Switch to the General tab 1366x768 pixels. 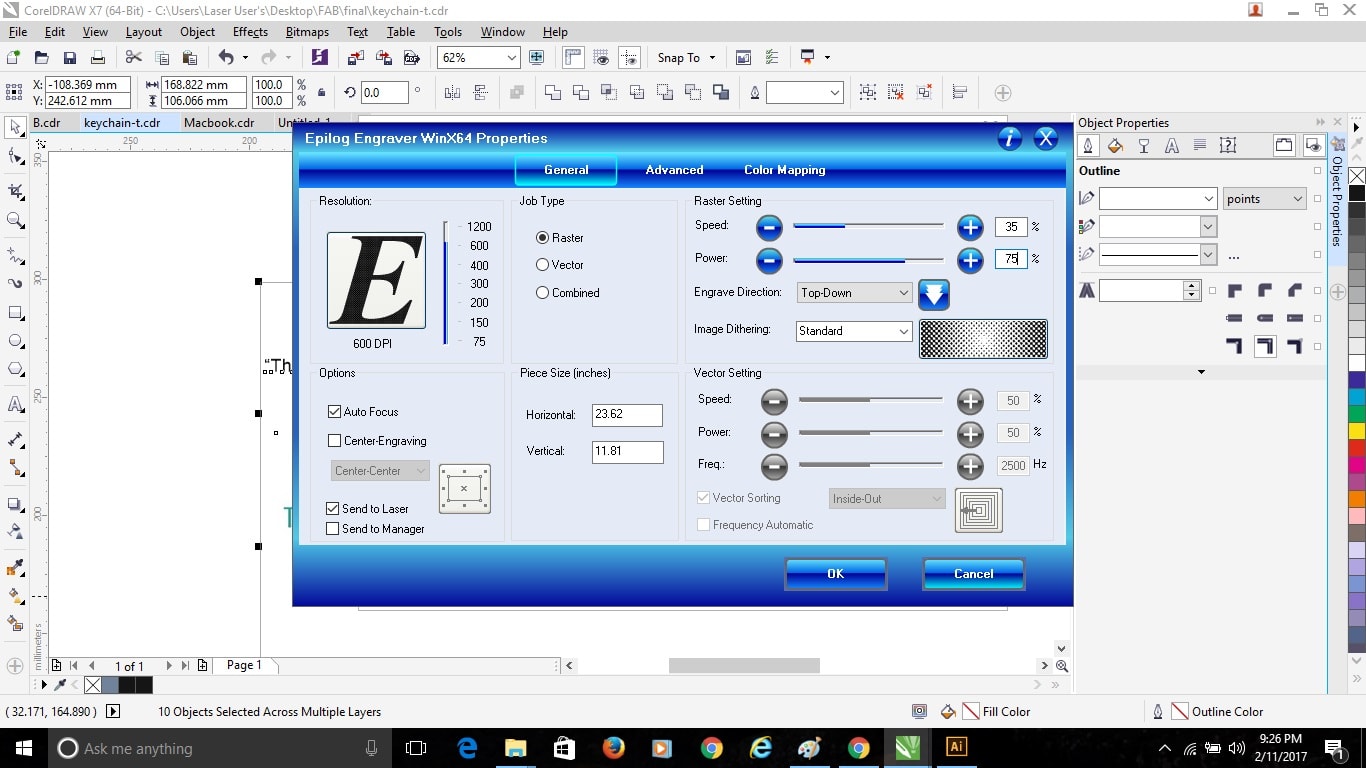(x=566, y=170)
